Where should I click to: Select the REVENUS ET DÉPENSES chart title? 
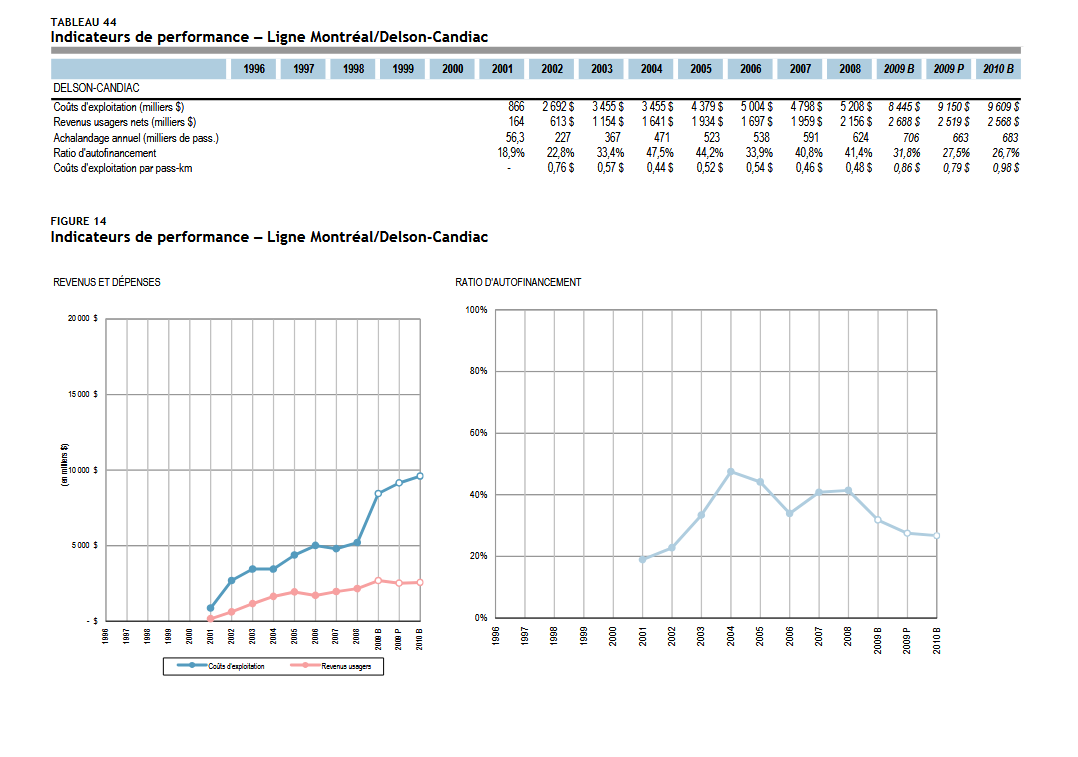[x=107, y=283]
